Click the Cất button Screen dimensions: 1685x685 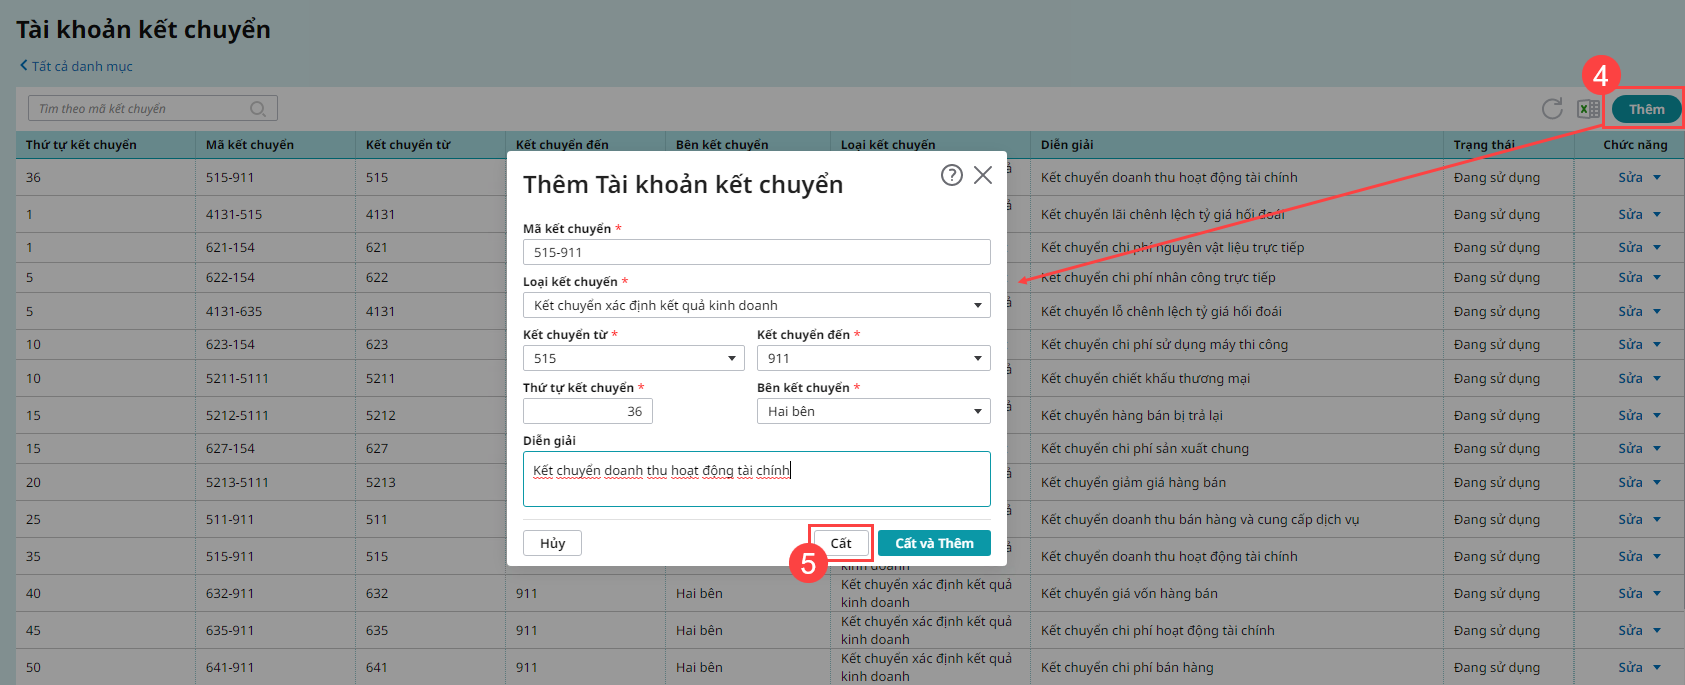841,543
